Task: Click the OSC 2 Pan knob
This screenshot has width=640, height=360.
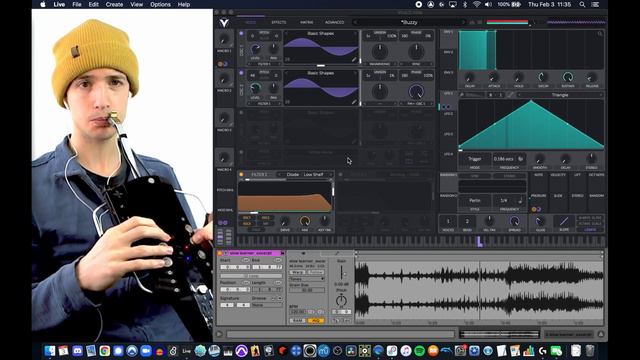Action: (273, 88)
